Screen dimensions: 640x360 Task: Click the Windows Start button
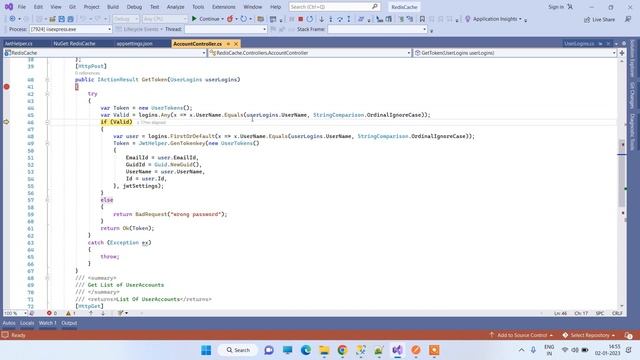(x=206, y=350)
